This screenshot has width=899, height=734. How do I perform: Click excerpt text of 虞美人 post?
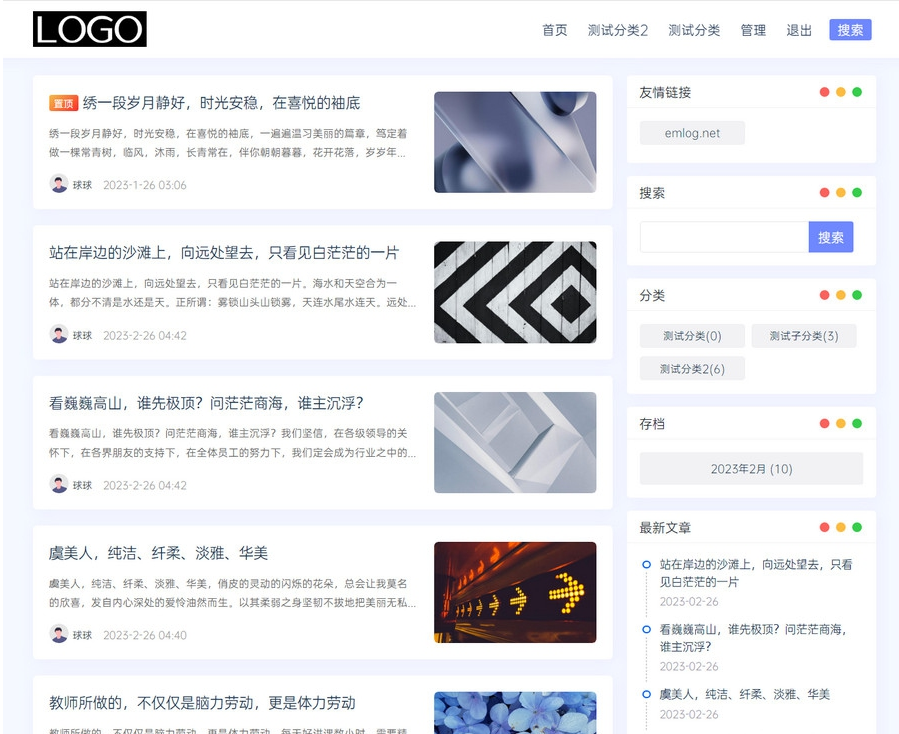point(232,593)
